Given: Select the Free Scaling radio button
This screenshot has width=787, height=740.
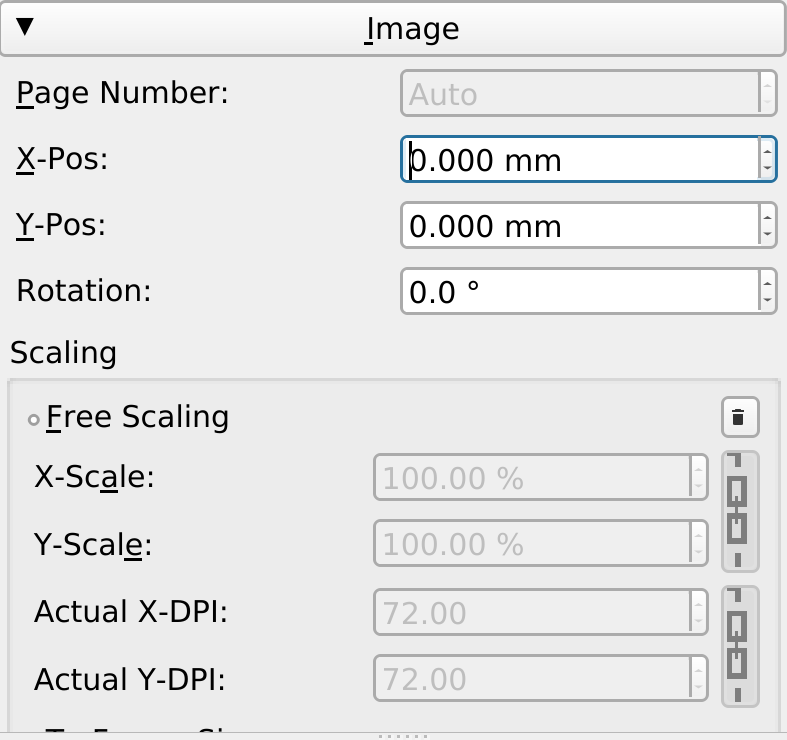Looking at the screenshot, I should tap(34, 419).
